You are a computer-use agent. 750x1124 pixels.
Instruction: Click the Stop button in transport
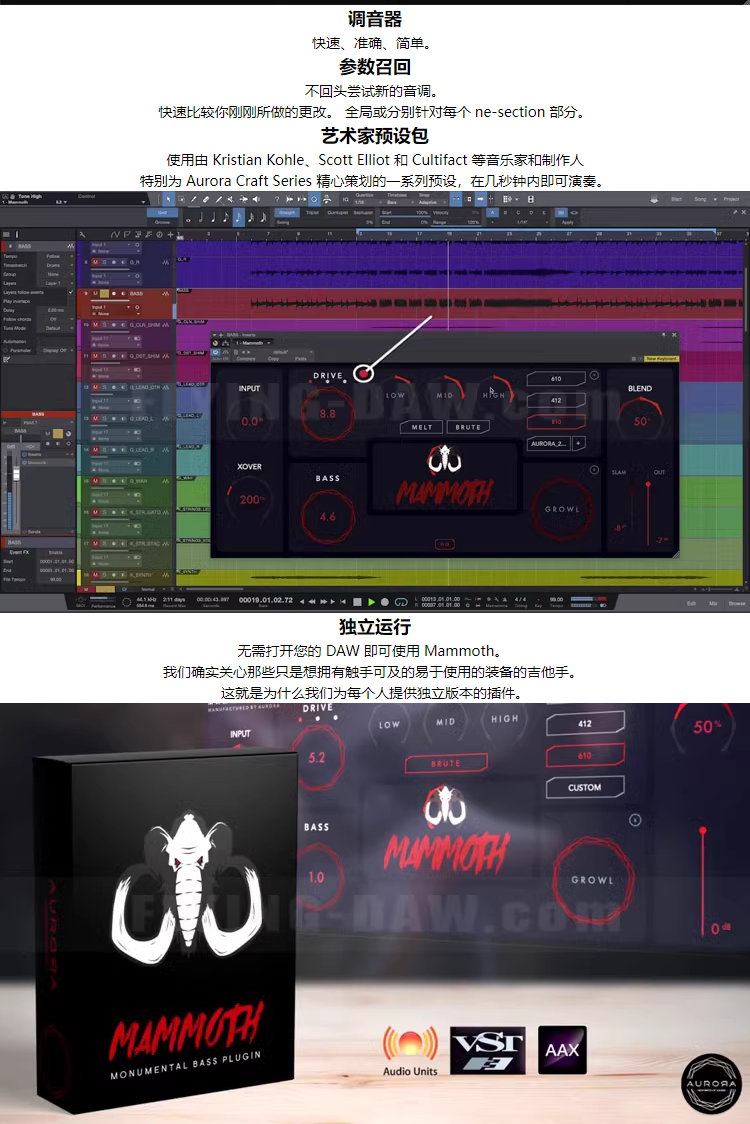coord(357,602)
